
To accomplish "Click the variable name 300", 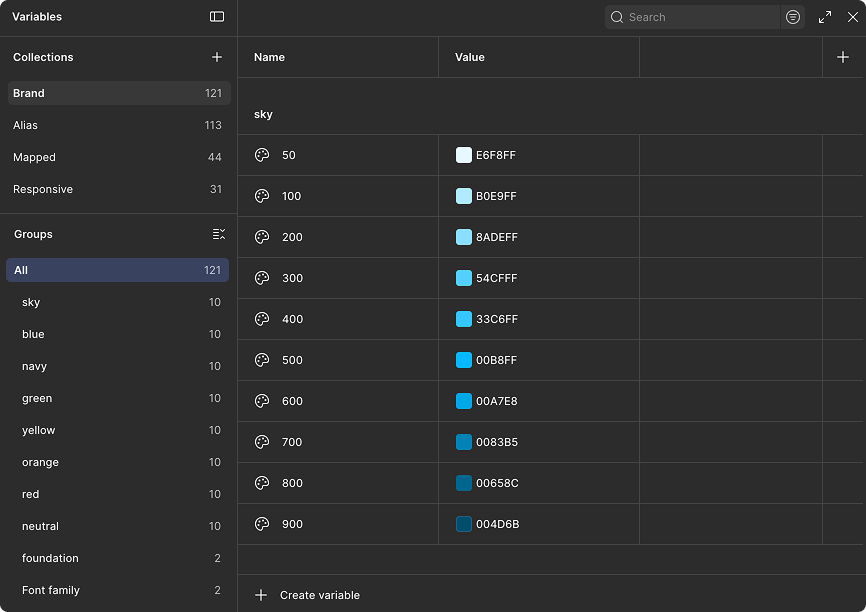I will pyautogui.click(x=293, y=278).
